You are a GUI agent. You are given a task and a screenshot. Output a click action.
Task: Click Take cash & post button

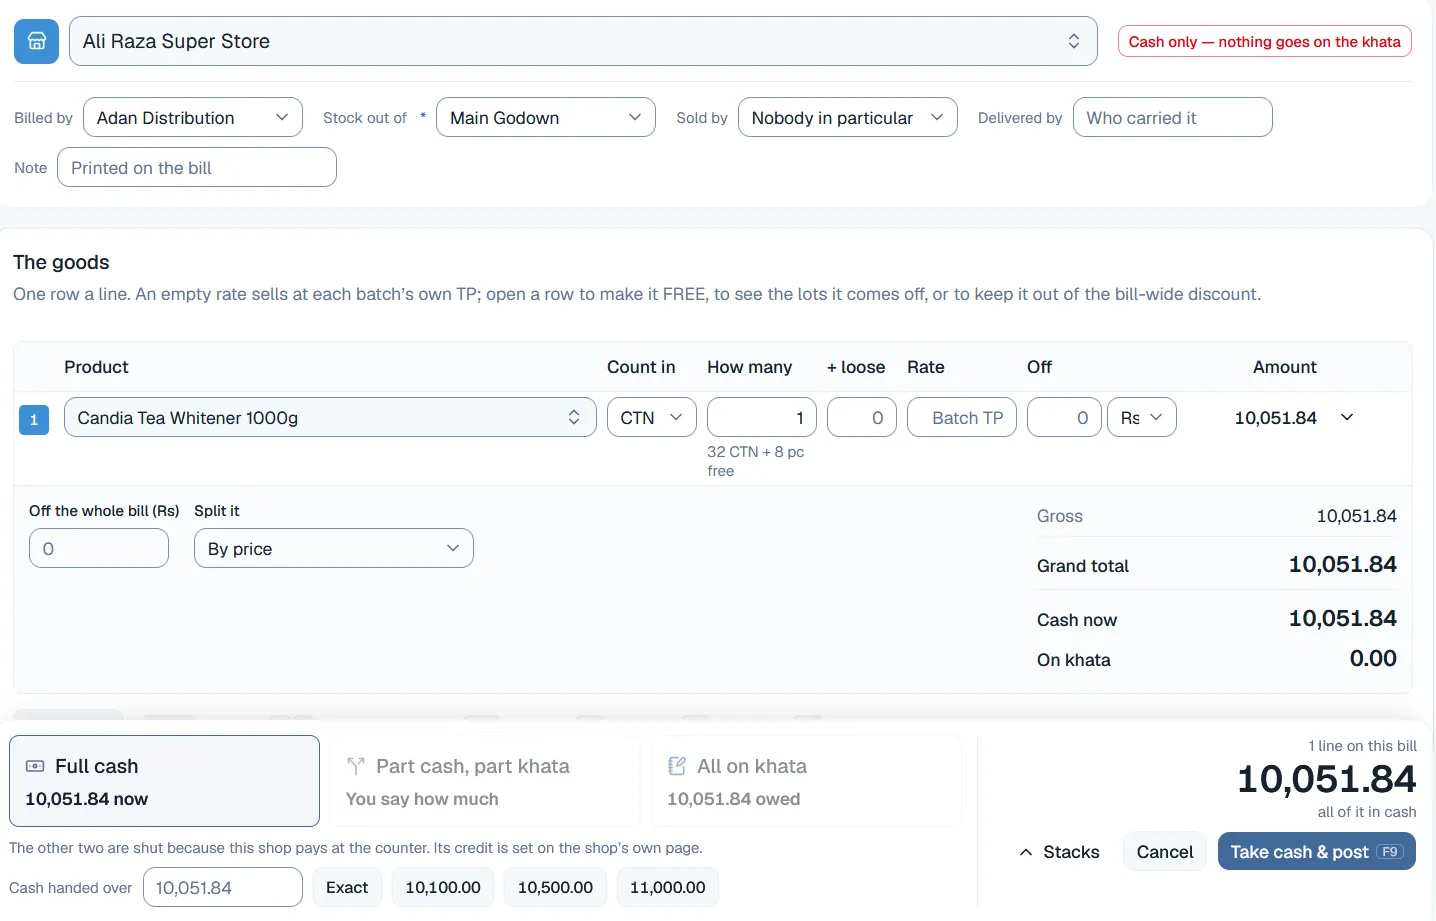pyautogui.click(x=1317, y=852)
